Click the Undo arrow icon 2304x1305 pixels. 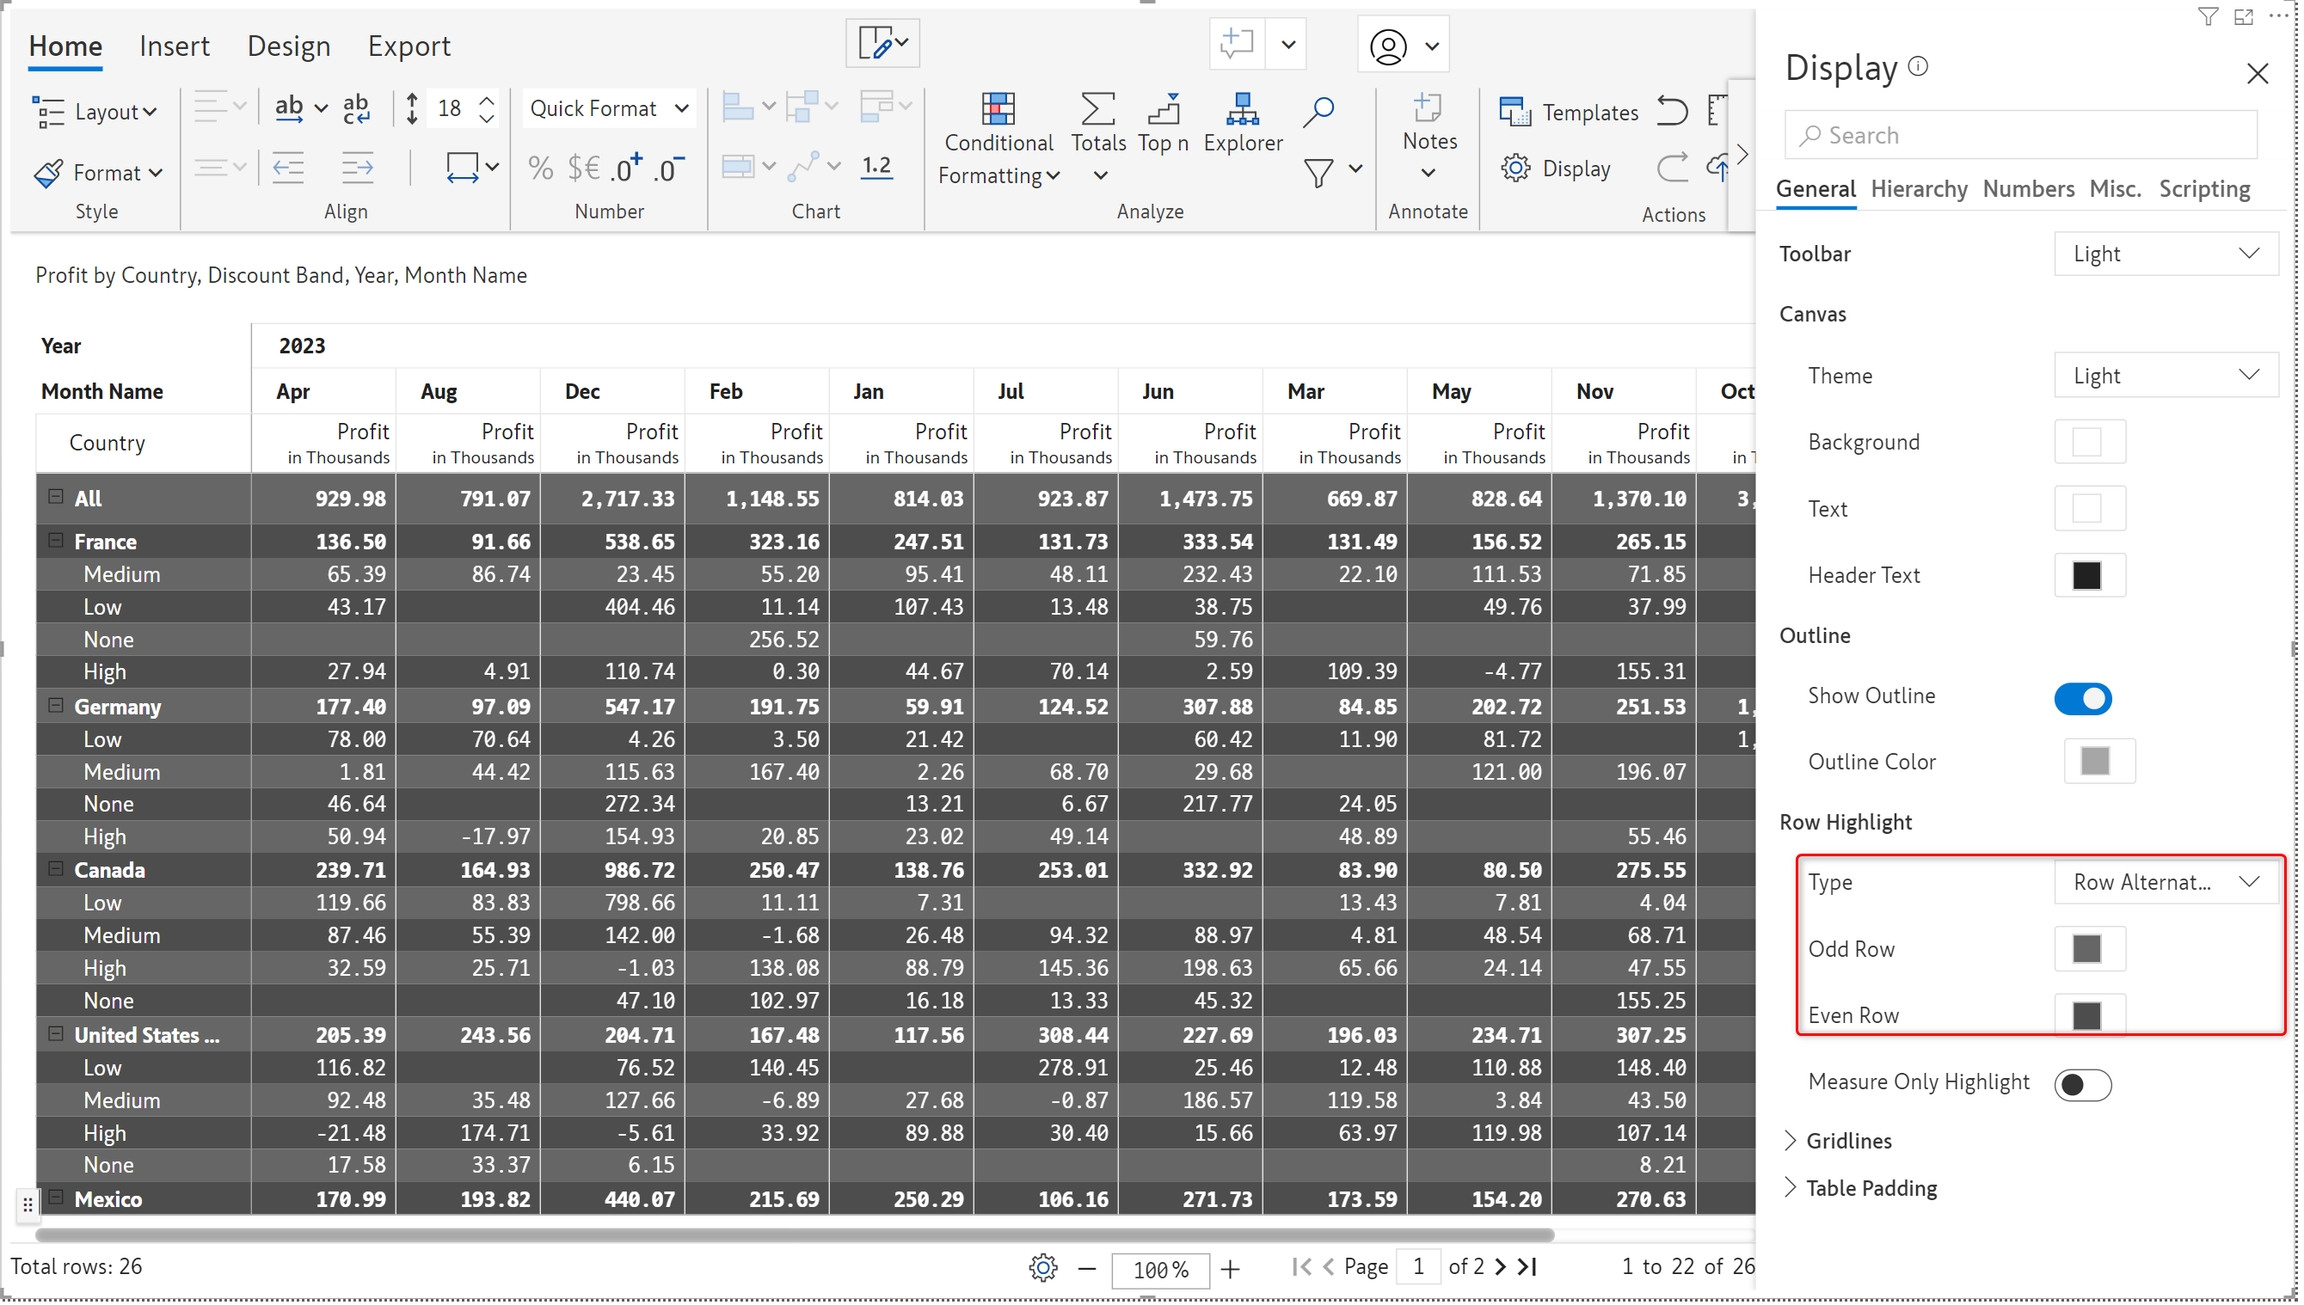(1672, 111)
